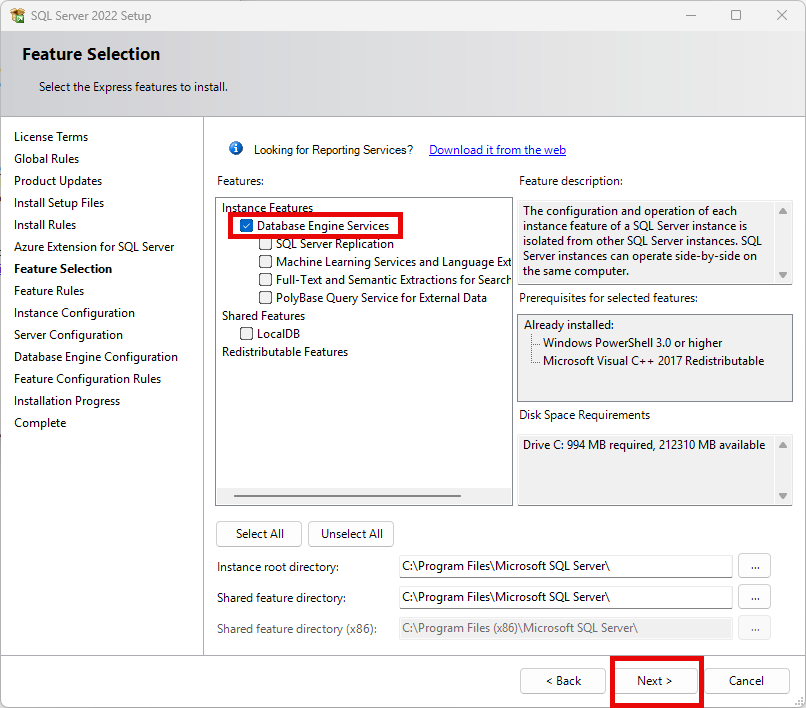806x708 pixels.
Task: Click the Shared feature directory text field
Action: point(565,597)
